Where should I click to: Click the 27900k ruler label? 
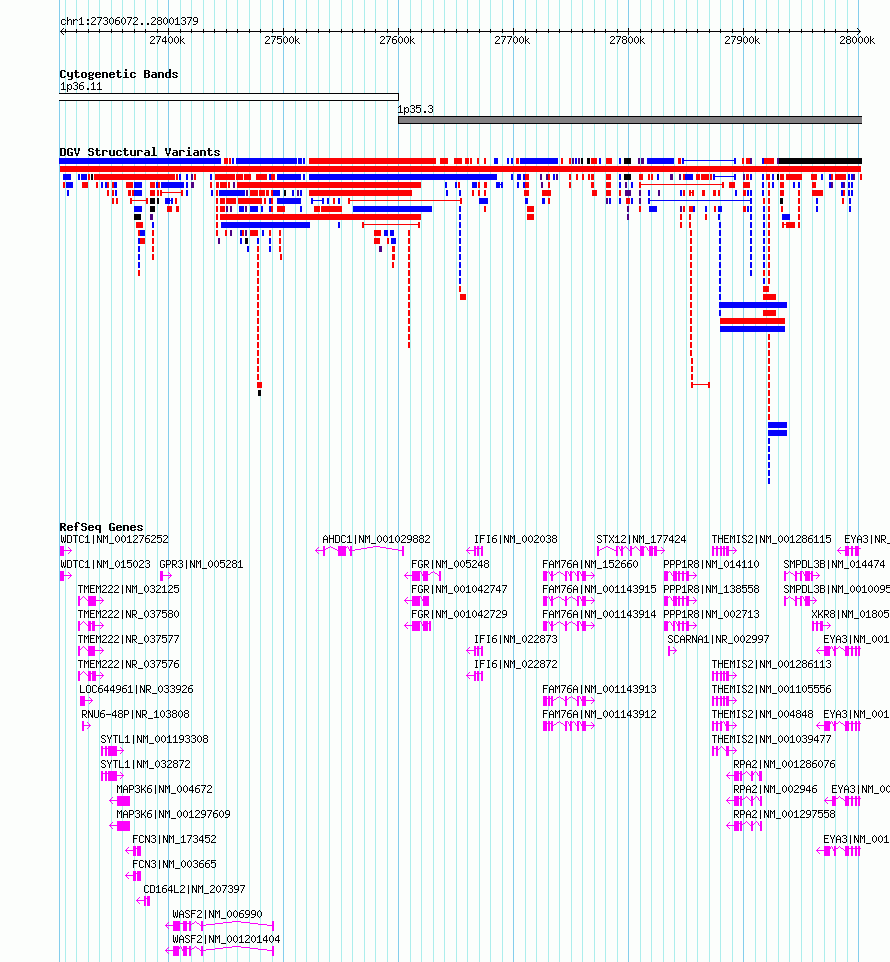tap(742, 40)
